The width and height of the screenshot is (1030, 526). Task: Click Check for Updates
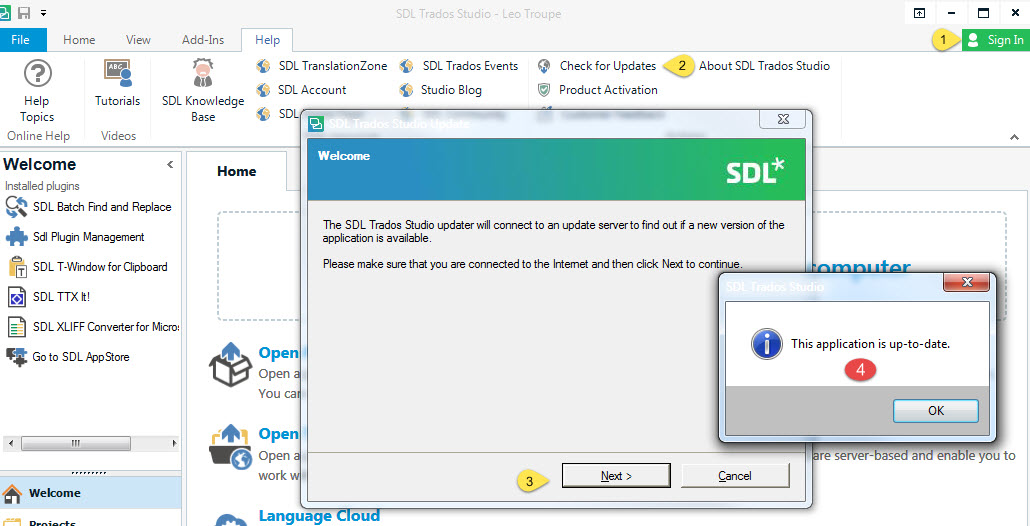(x=597, y=66)
